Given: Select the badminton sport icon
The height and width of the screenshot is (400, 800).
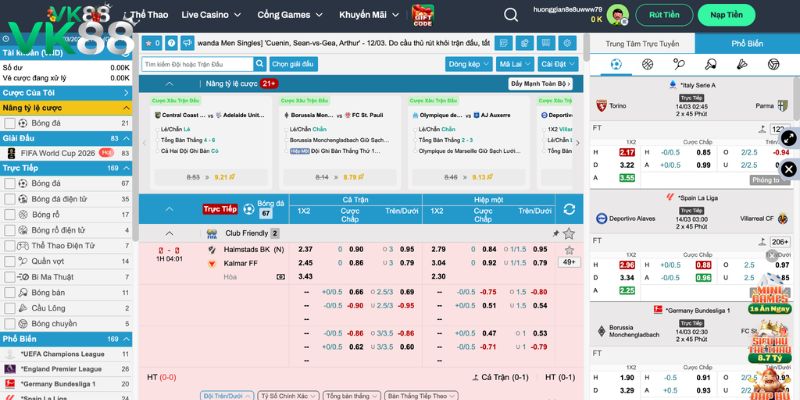Looking at the screenshot, I should (x=742, y=64).
